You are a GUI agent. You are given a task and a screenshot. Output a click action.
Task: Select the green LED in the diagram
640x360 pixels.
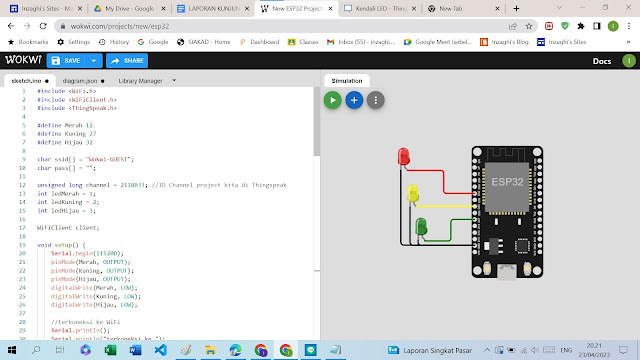coord(421,227)
